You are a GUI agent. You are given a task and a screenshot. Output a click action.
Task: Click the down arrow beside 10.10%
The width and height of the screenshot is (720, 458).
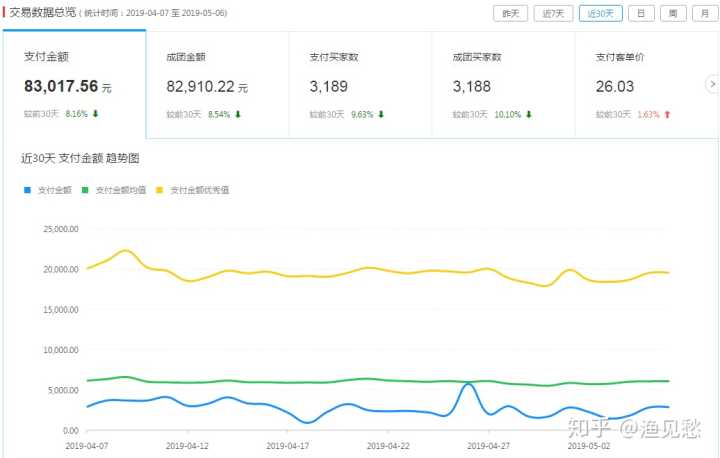click(x=527, y=114)
